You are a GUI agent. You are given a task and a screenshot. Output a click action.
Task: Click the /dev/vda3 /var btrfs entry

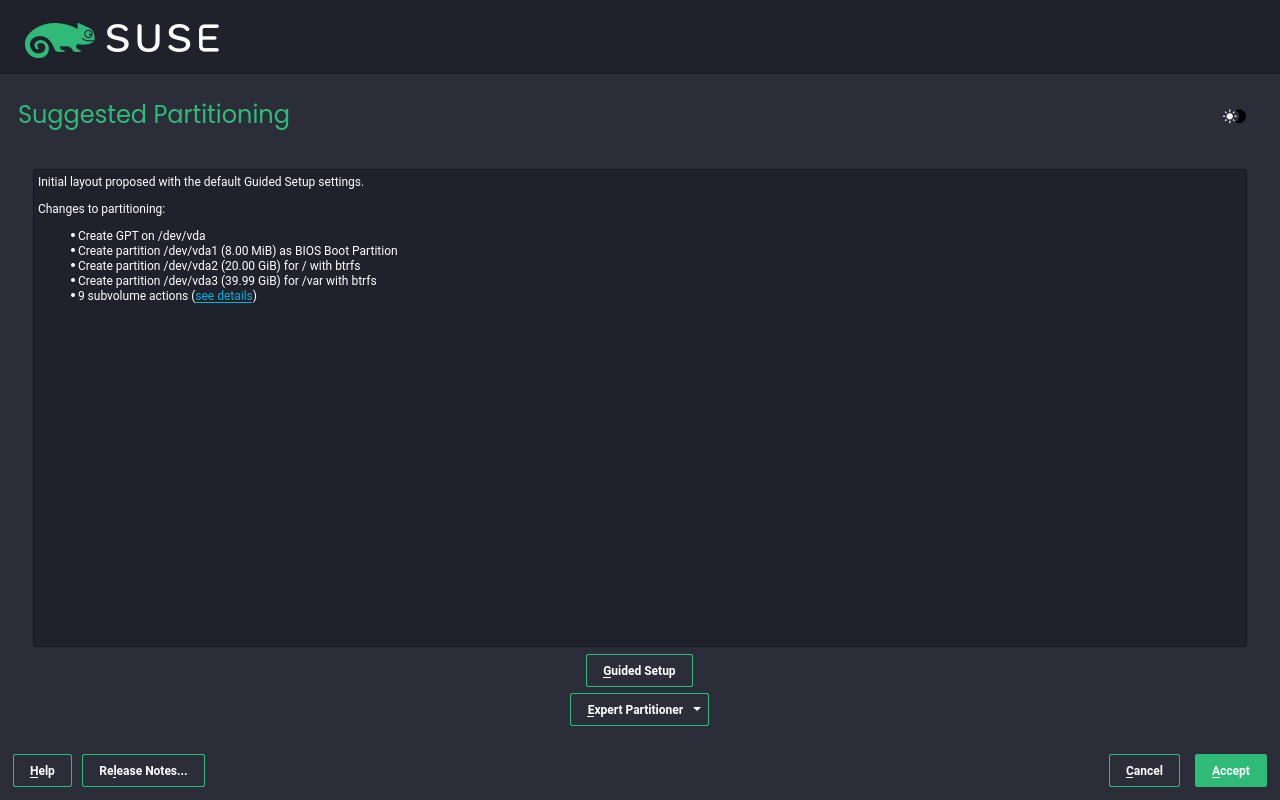227,281
